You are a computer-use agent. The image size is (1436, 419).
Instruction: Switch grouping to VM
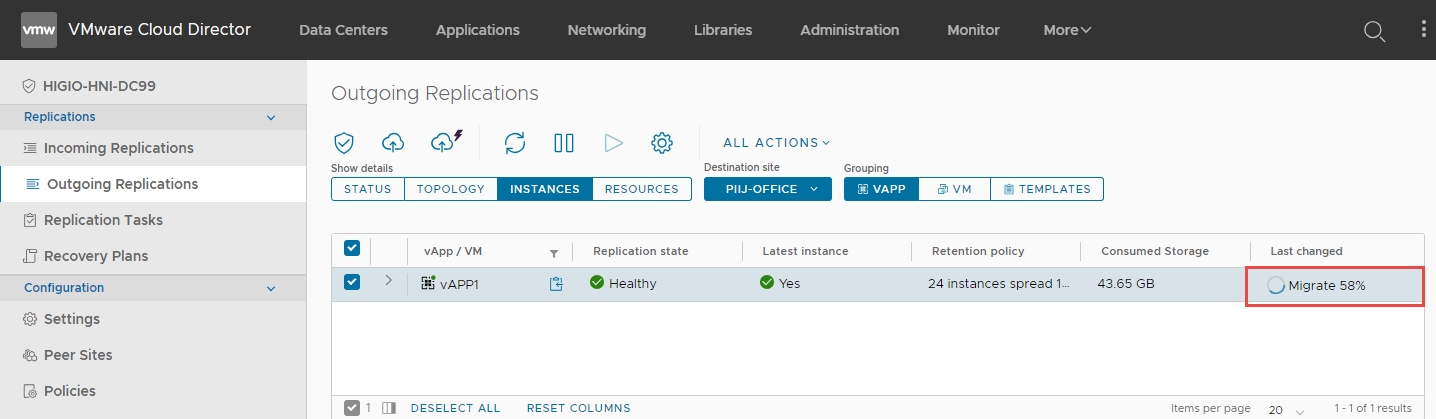tap(954, 189)
